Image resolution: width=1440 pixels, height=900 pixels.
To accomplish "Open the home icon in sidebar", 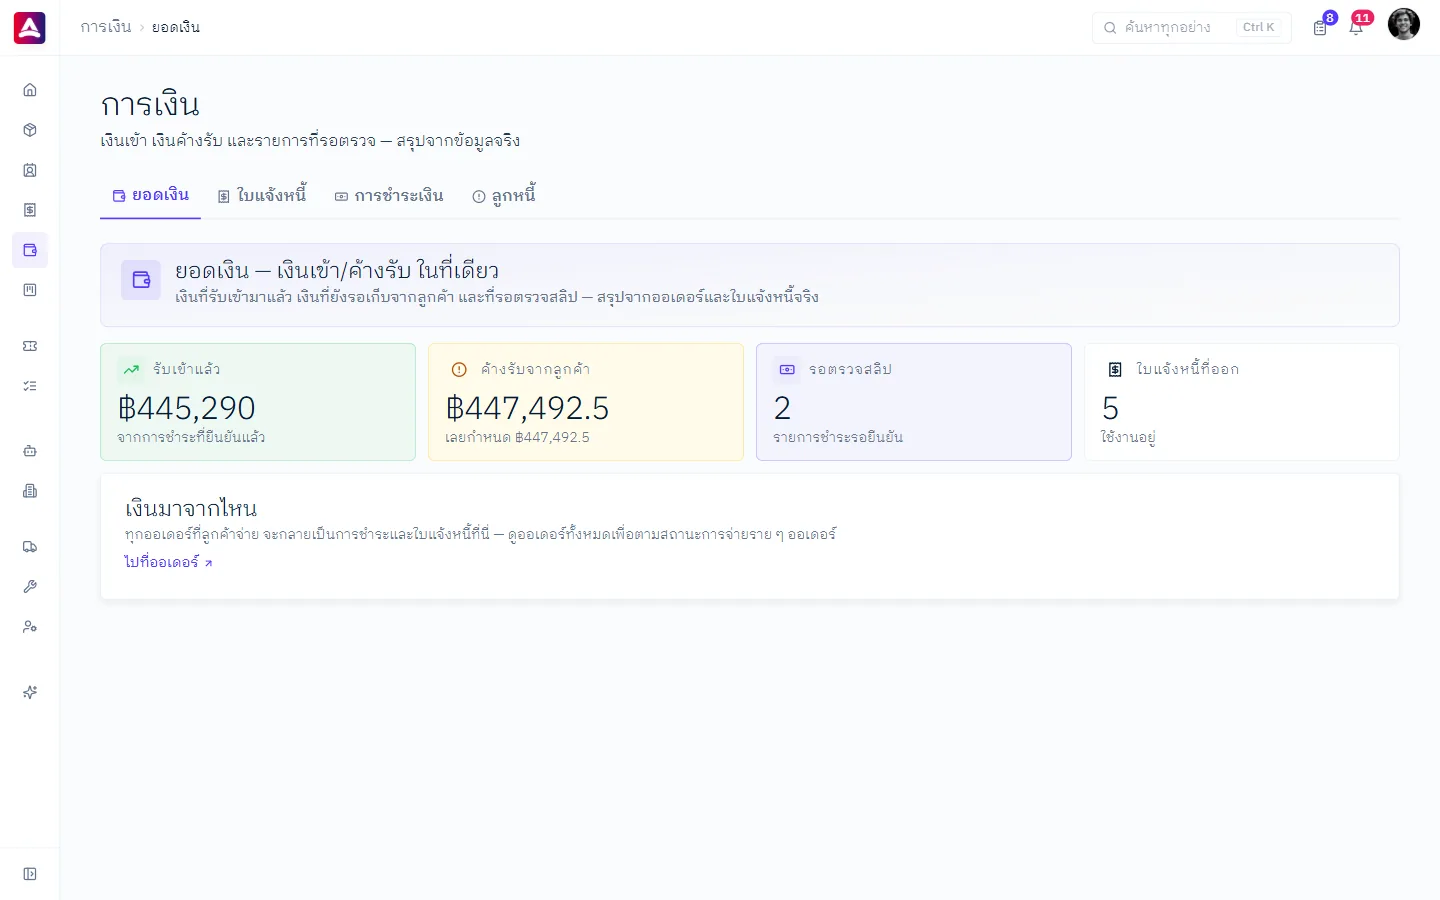I will [x=30, y=90].
